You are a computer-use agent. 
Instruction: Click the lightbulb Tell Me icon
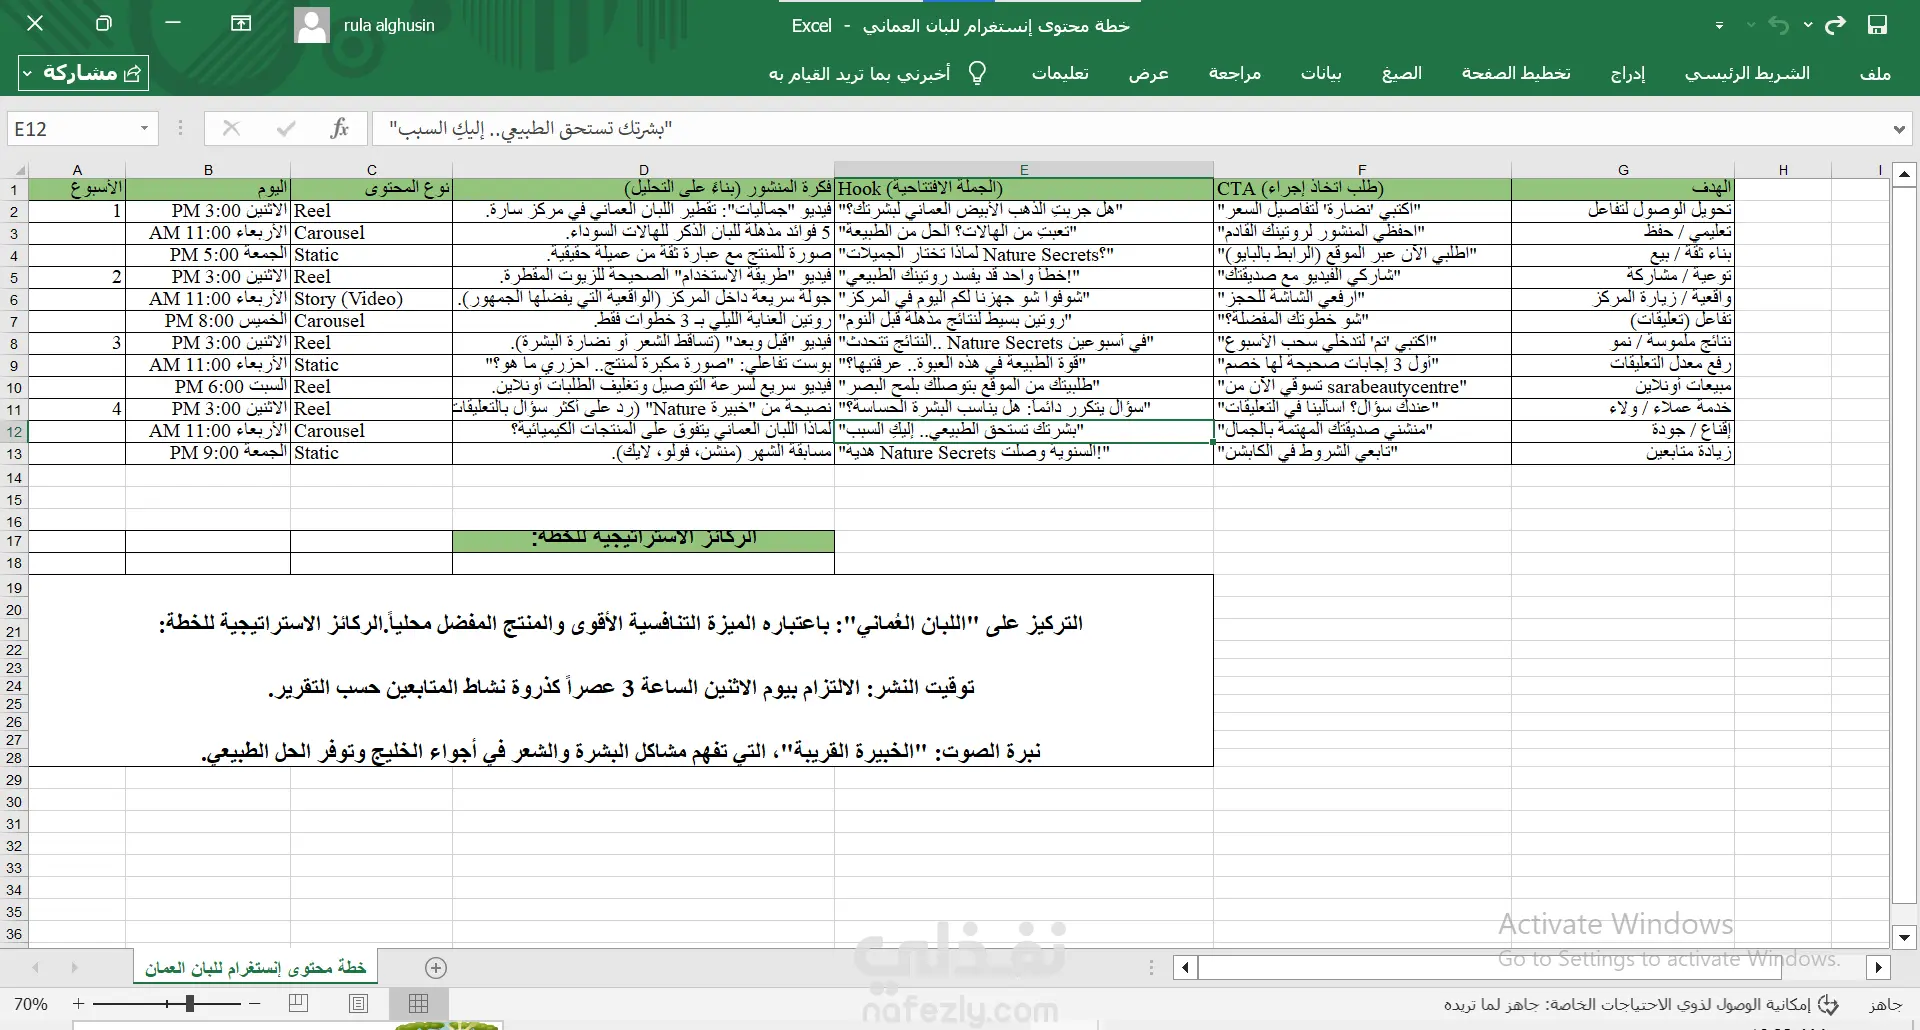[977, 73]
